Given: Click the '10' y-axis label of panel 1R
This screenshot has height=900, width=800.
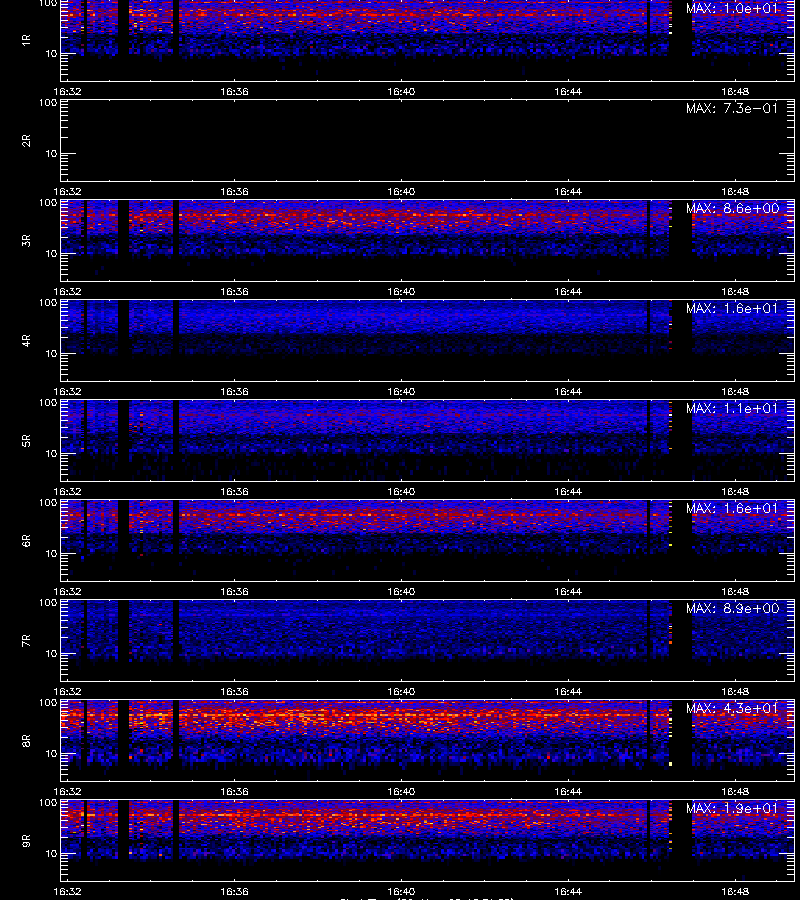Looking at the screenshot, I should click(x=52, y=53).
